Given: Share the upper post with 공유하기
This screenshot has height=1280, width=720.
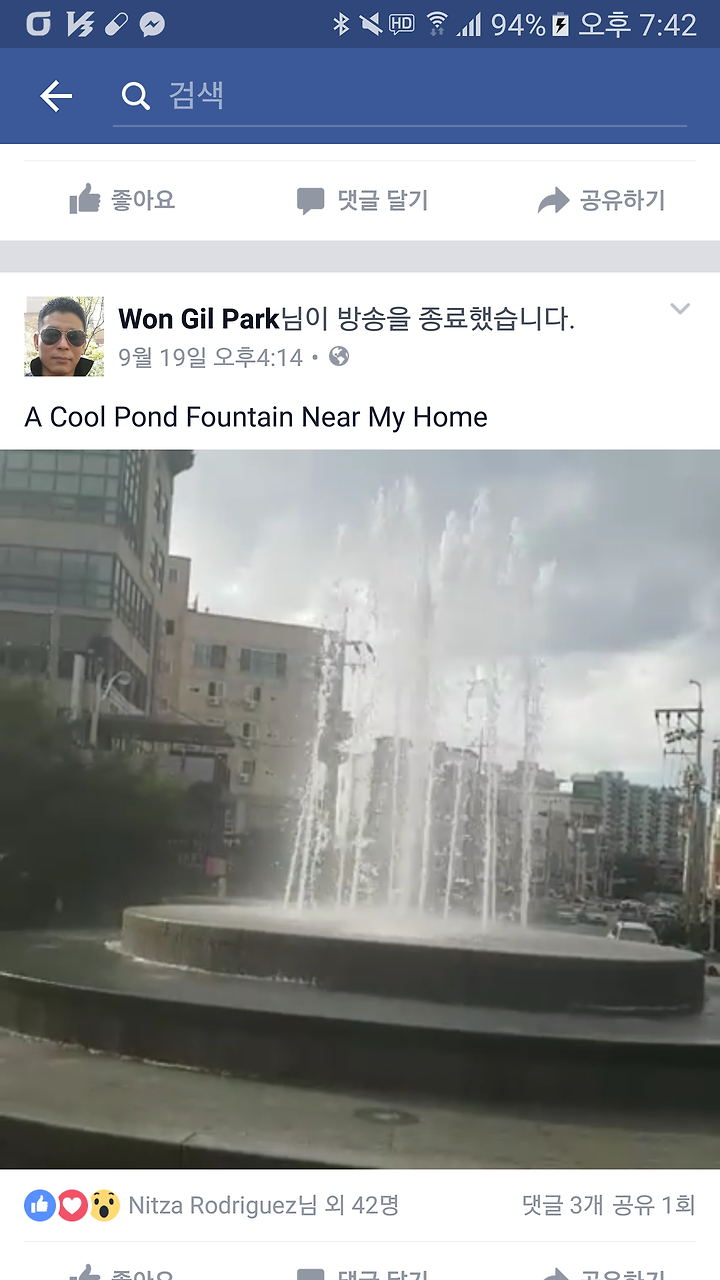Looking at the screenshot, I should click(x=601, y=201).
